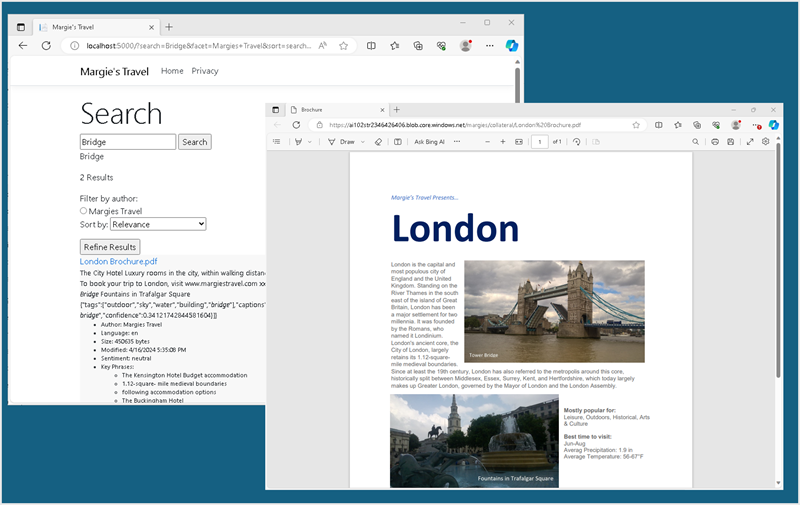Edit the PDF page number field
Screen dimensions: 800x505
(540, 142)
